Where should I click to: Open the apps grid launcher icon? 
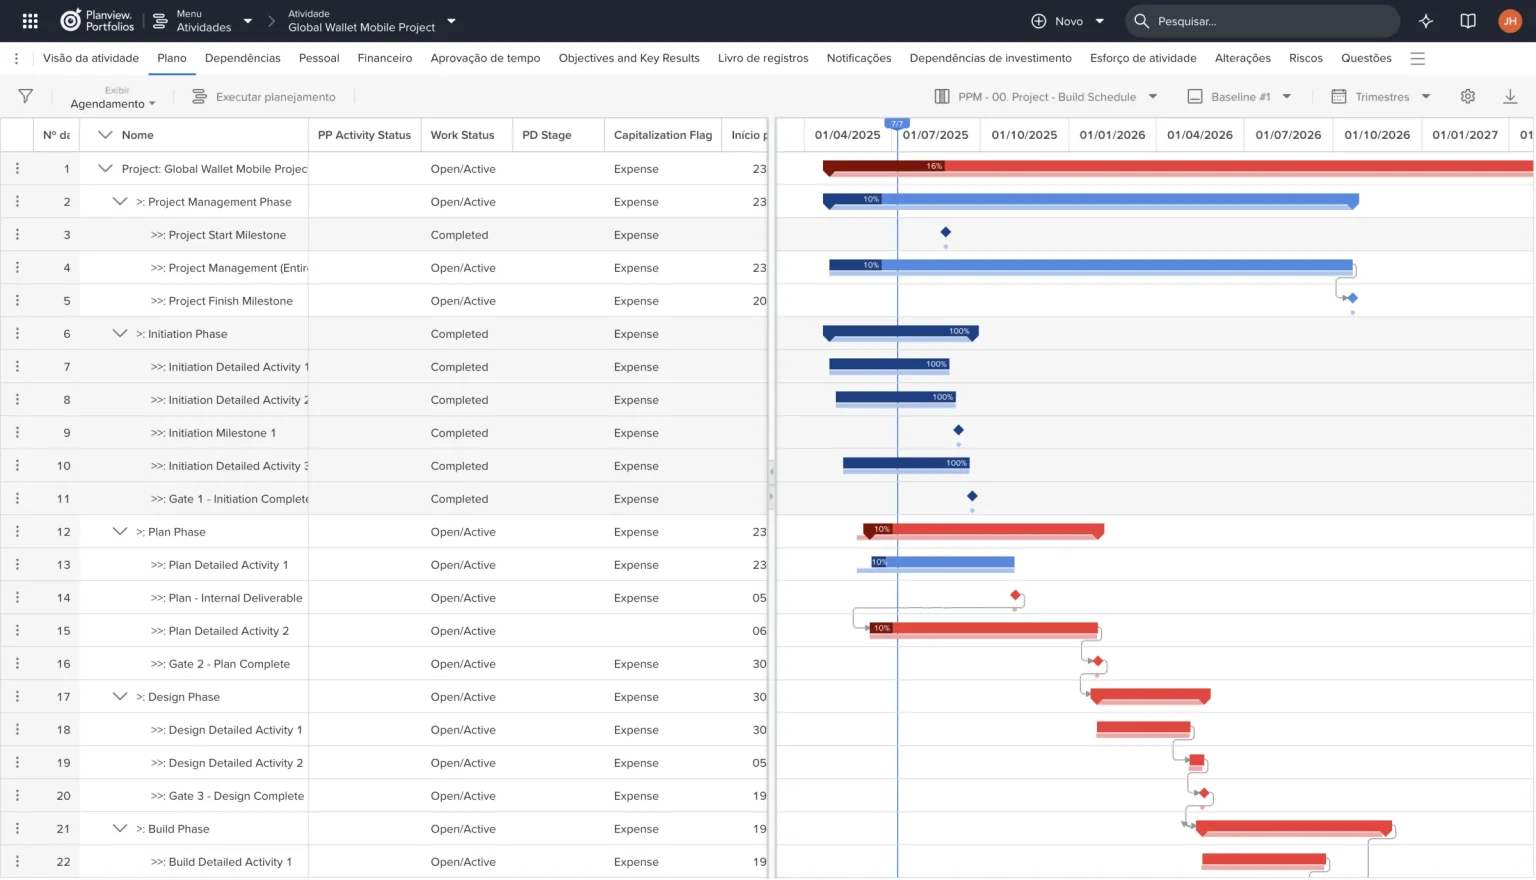tap(30, 21)
